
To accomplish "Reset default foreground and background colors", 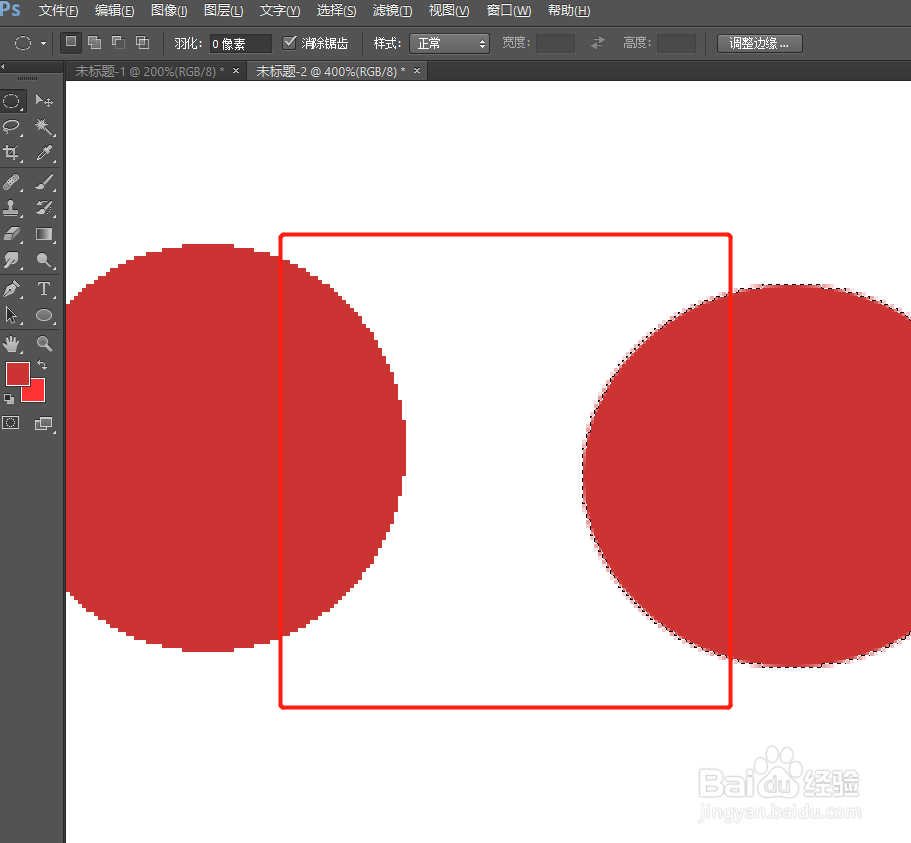I will 9,399.
